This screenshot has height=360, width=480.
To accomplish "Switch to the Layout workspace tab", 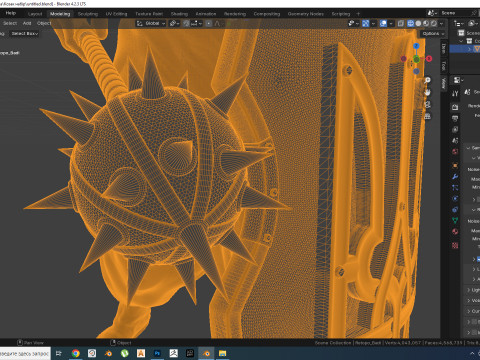I will (x=35, y=14).
